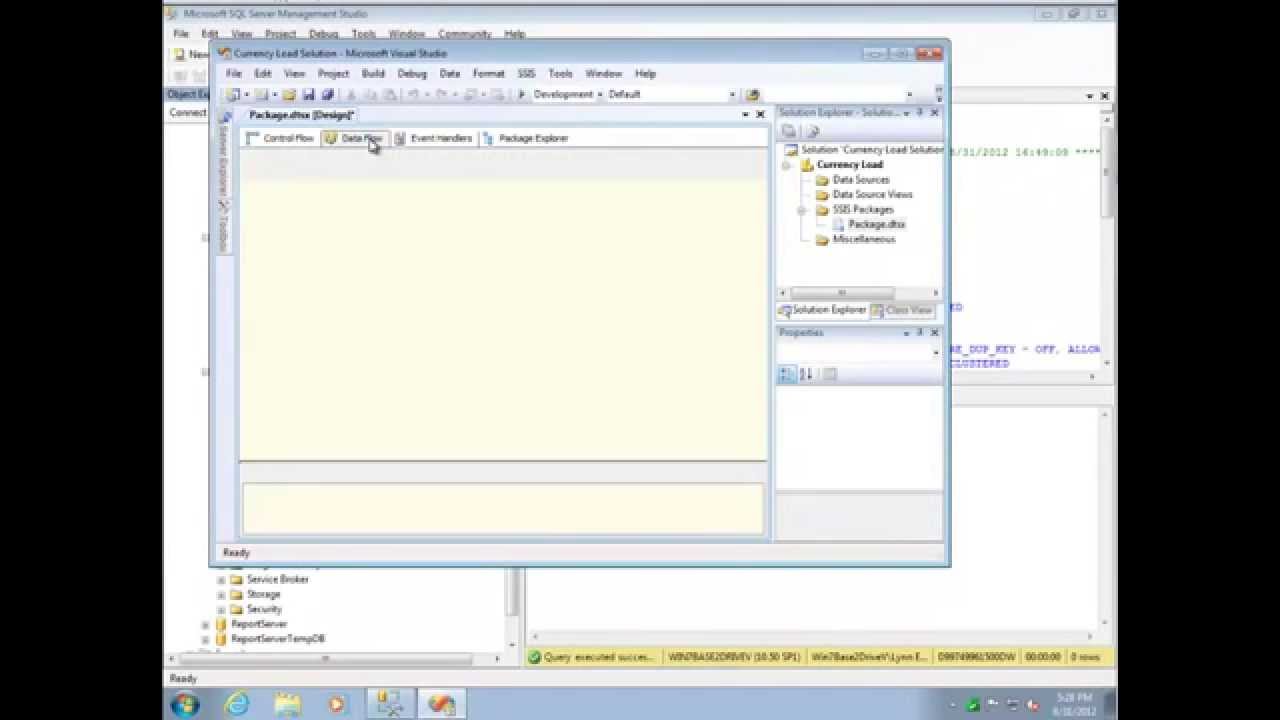The width and height of the screenshot is (1280, 720).
Task: Click Connect in SSMS Object Explorer
Action: click(187, 113)
